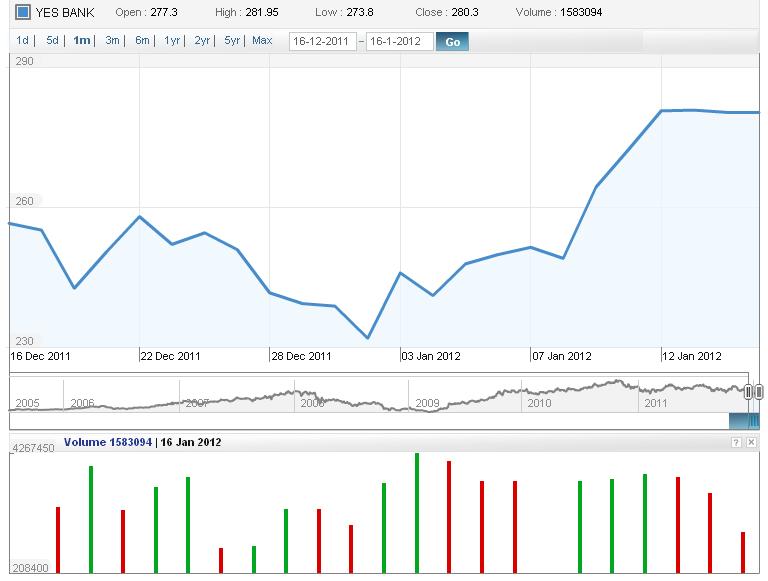The height and width of the screenshot is (581, 768).
Task: Switch chart to 1yr range
Action: 172,41
